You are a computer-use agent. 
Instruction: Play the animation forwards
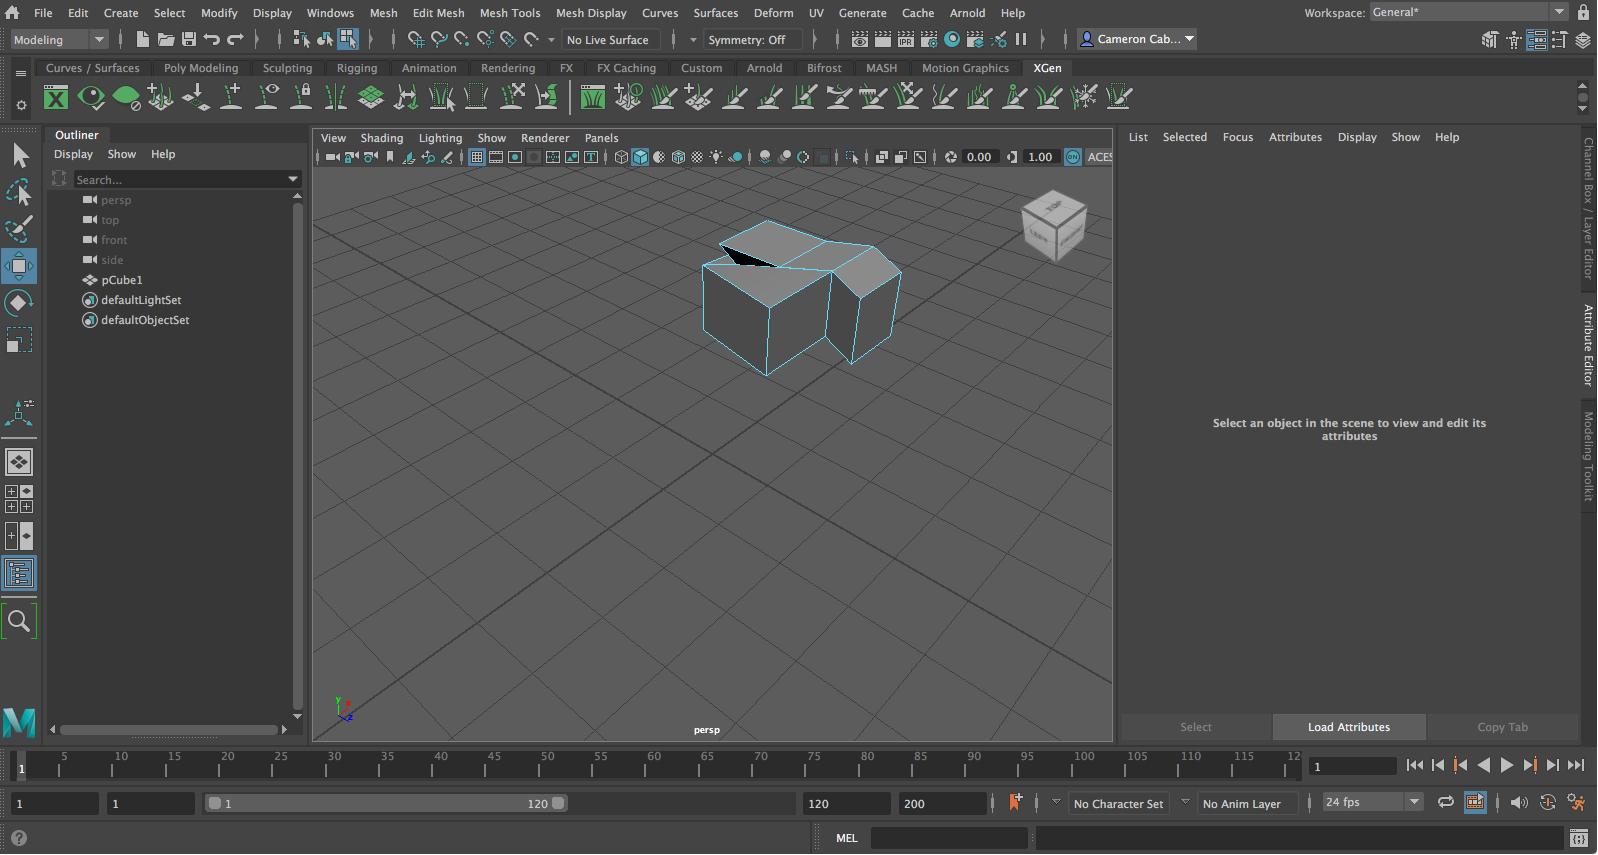coord(1507,765)
